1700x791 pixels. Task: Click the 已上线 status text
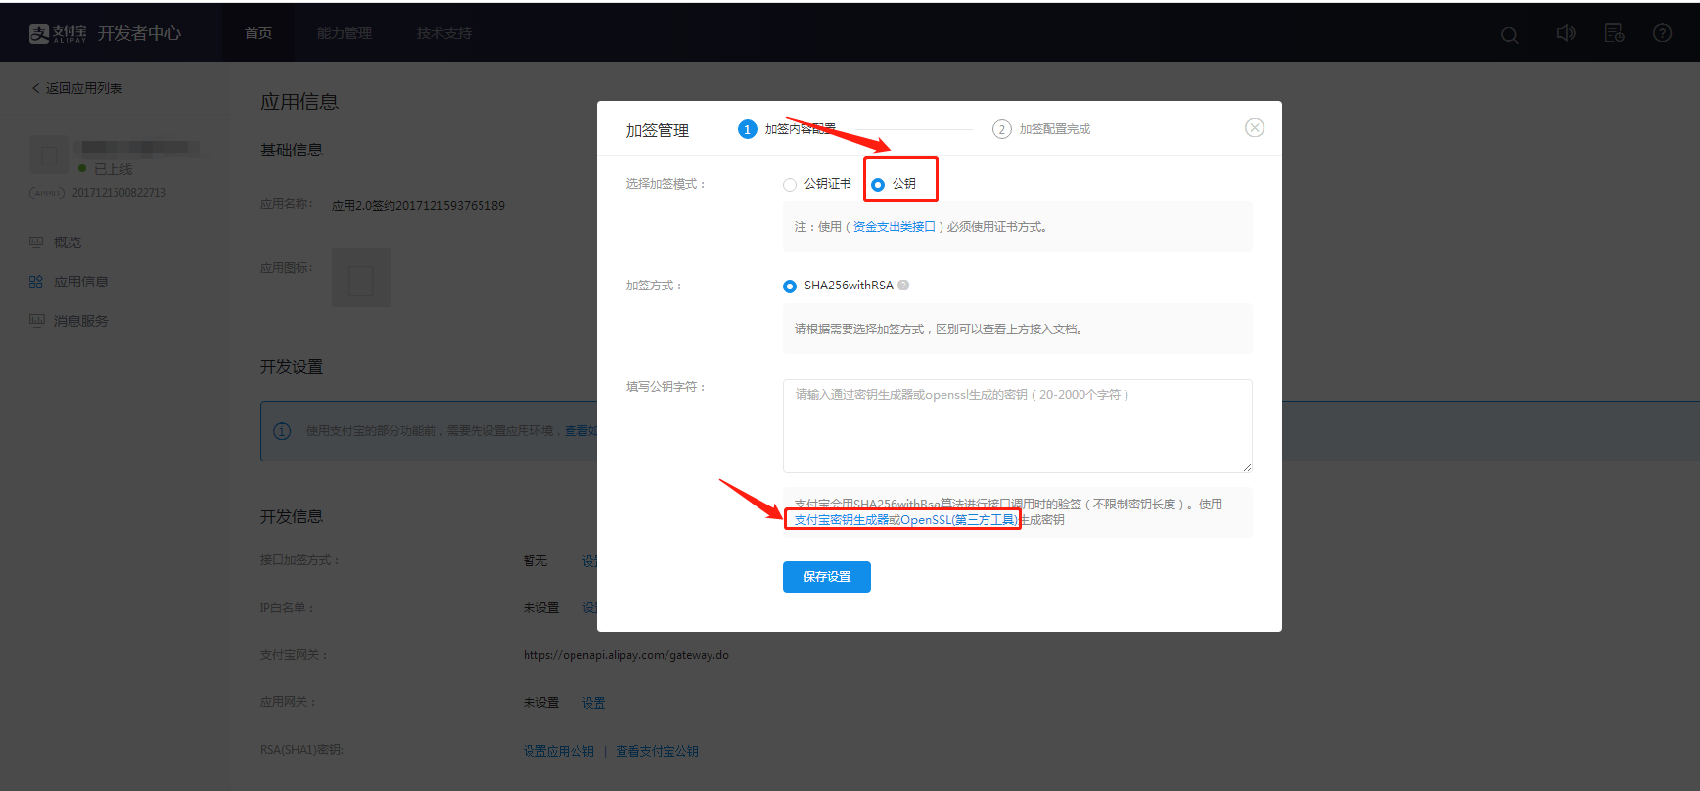(113, 169)
